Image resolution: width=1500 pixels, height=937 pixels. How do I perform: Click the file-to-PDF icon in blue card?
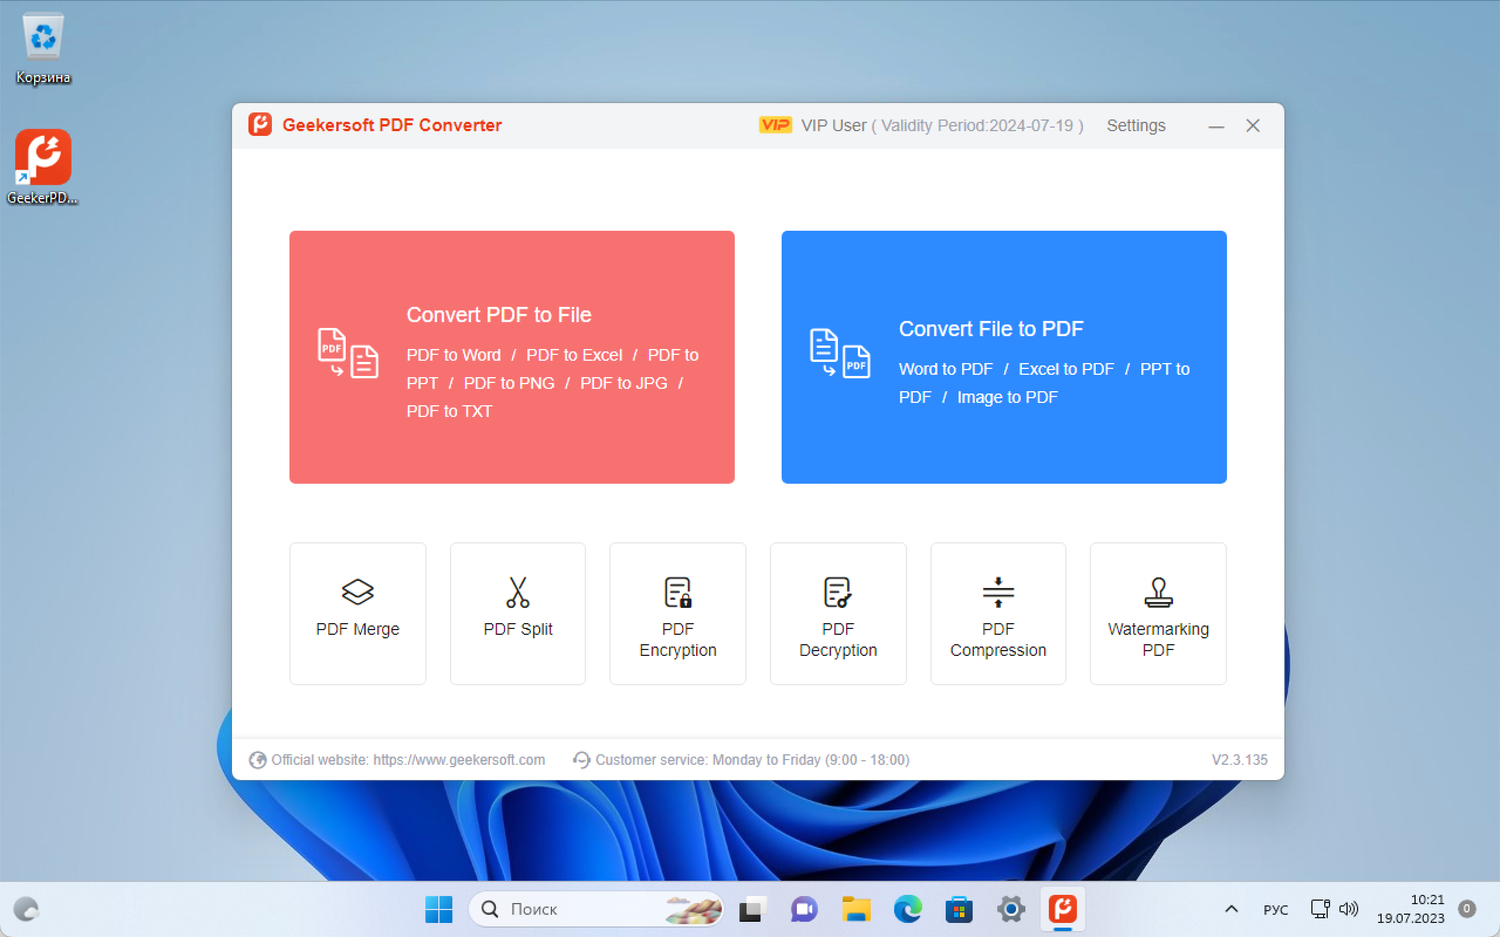pyautogui.click(x=840, y=353)
